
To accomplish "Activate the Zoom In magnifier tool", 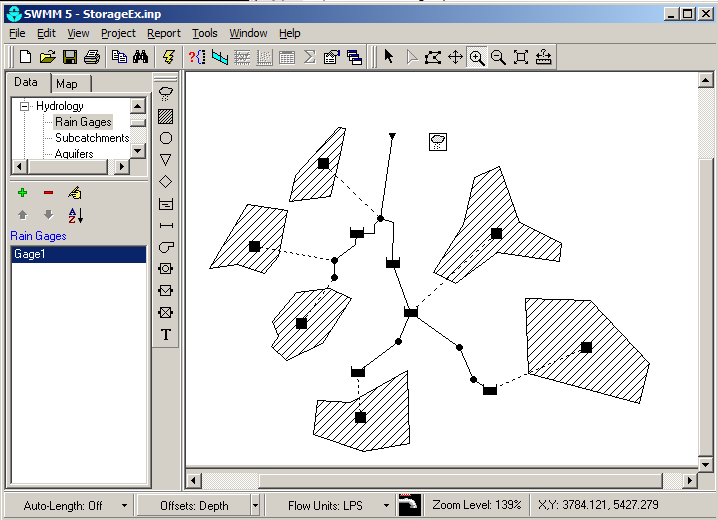I will pyautogui.click(x=477, y=57).
